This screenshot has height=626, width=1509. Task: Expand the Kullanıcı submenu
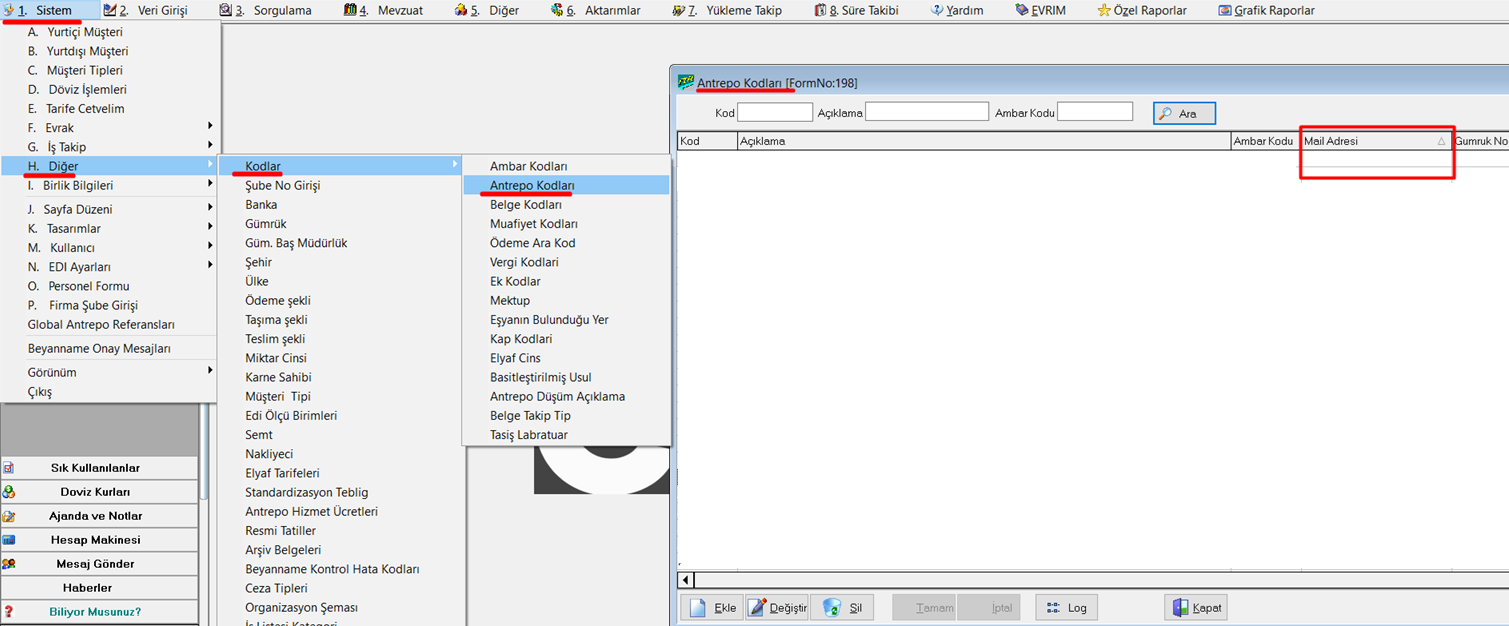pos(110,247)
